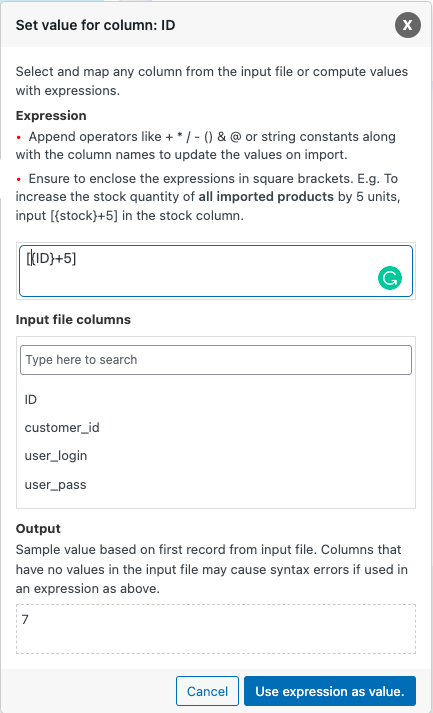Open the Grammarly icon in expression box
Image resolution: width=433 pixels, height=713 pixels.
coord(390,278)
